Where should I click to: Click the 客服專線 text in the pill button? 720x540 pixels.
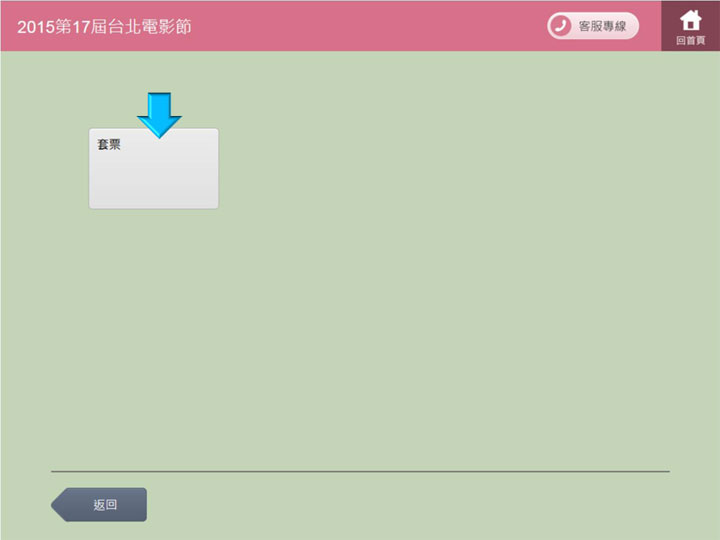point(602,26)
